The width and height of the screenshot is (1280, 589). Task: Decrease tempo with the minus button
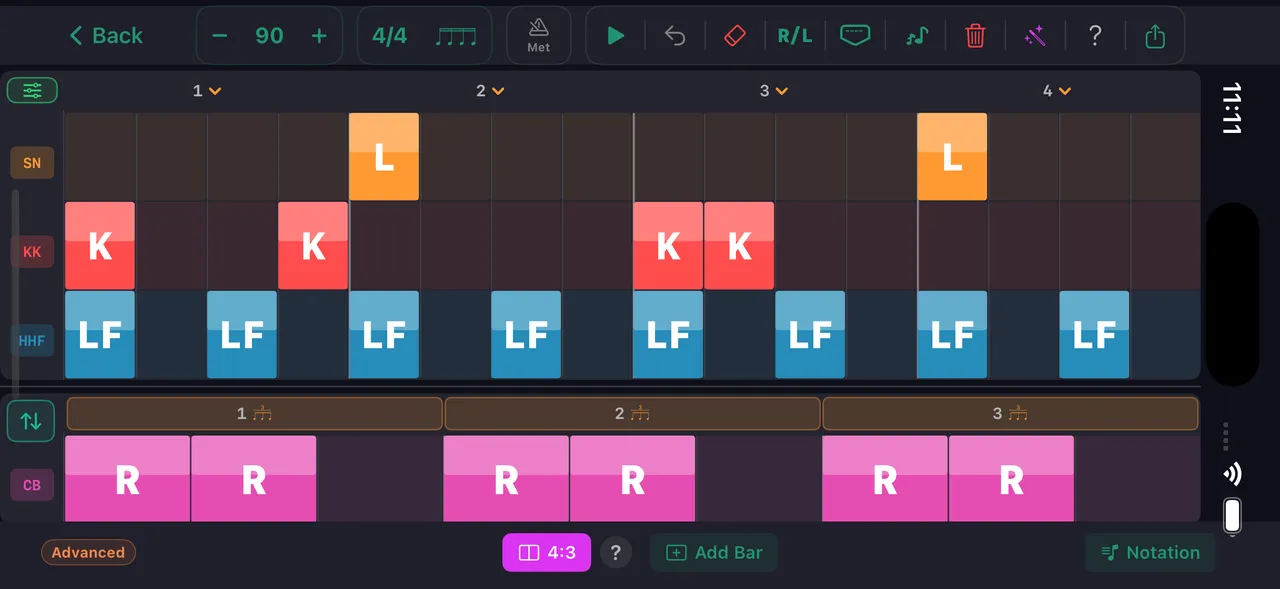(220, 36)
